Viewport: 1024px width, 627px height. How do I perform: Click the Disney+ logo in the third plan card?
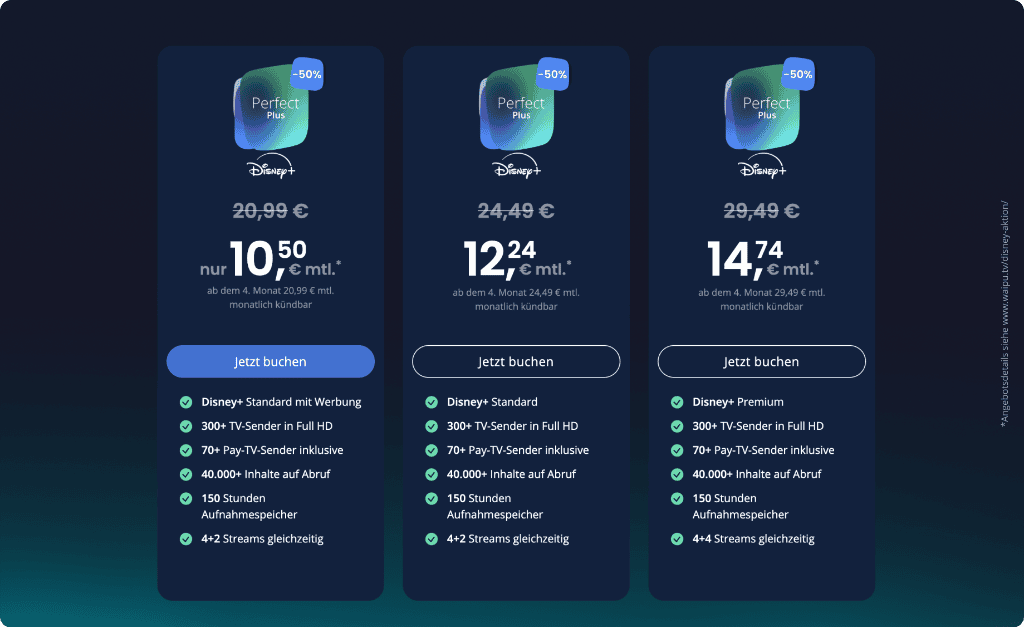pos(763,166)
